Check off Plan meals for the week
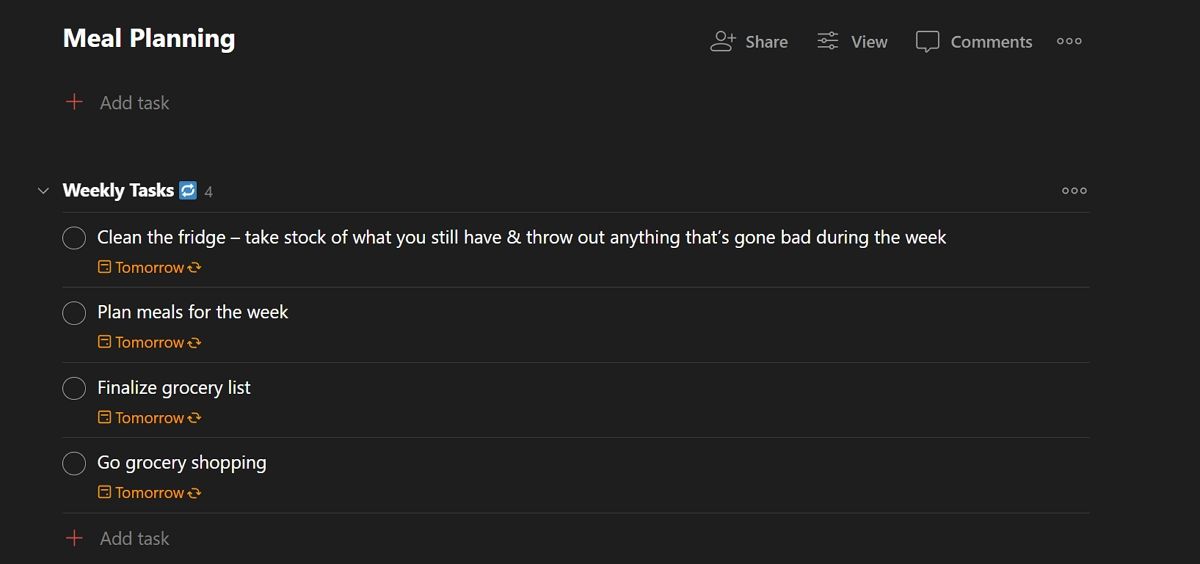 (74, 313)
